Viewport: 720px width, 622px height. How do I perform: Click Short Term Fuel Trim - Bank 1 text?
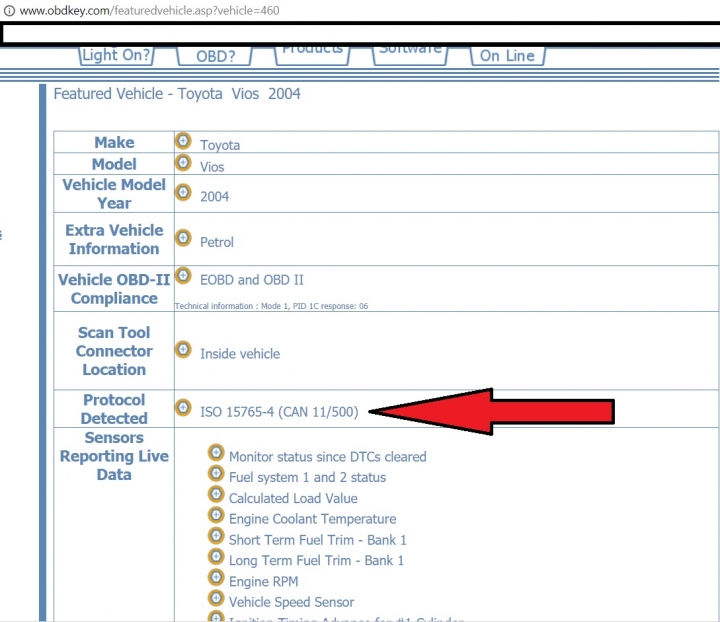(x=317, y=540)
